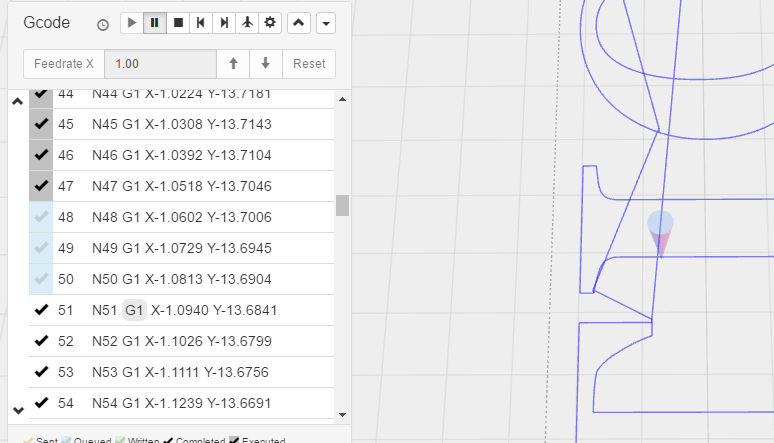This screenshot has height=443, width=774.
Task: Collapse the Gcode panel with chevron
Action: click(x=299, y=23)
